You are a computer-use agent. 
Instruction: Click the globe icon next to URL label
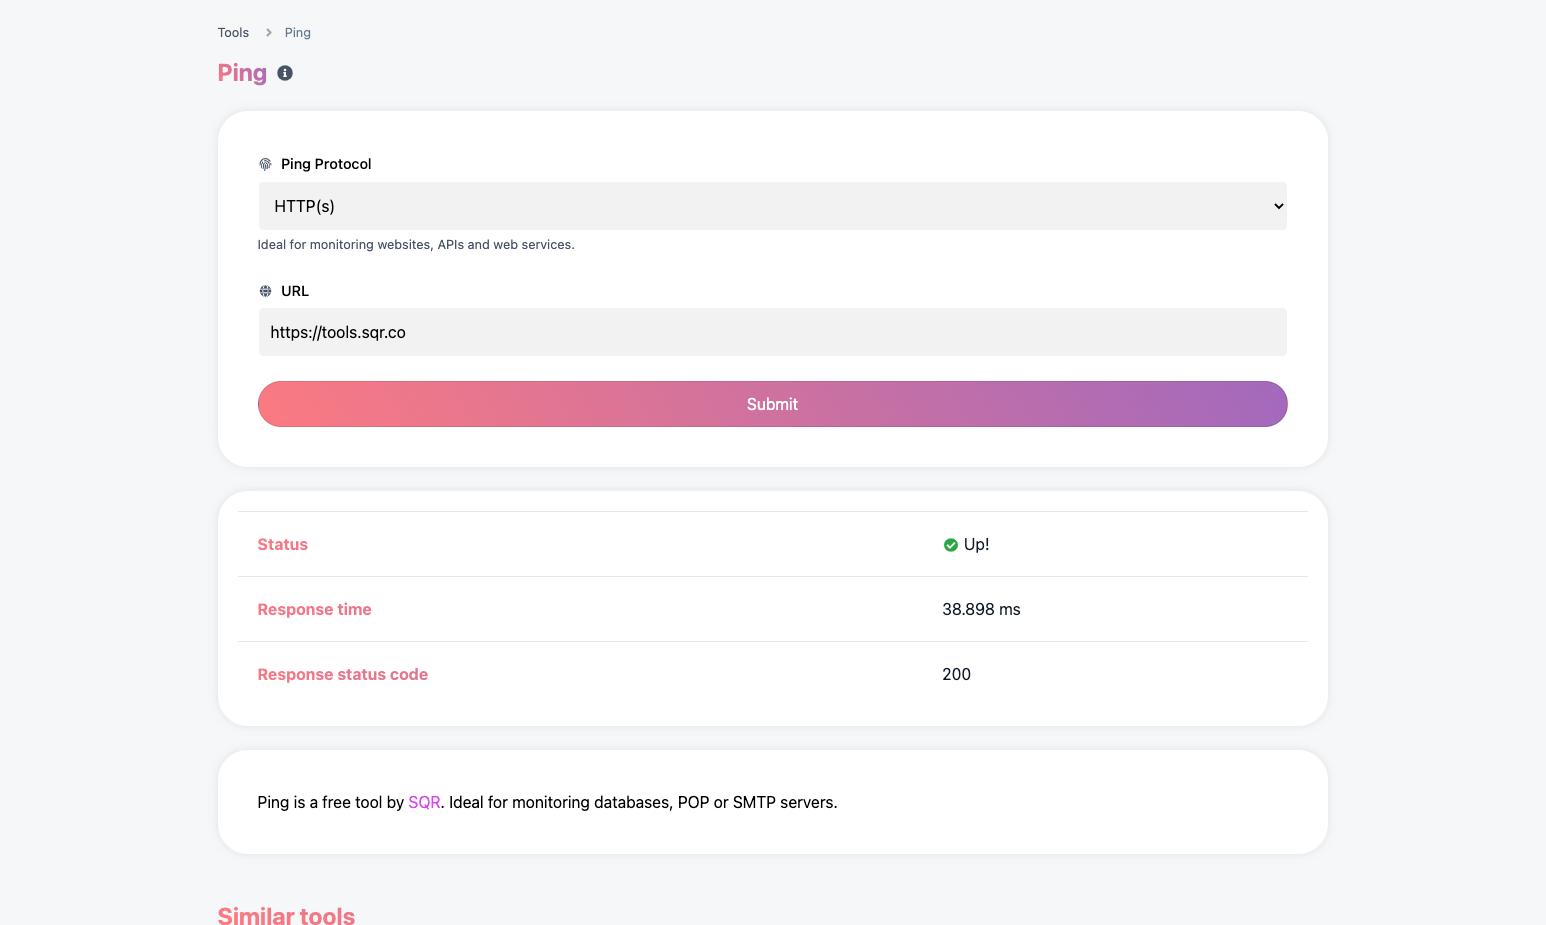pos(264,290)
